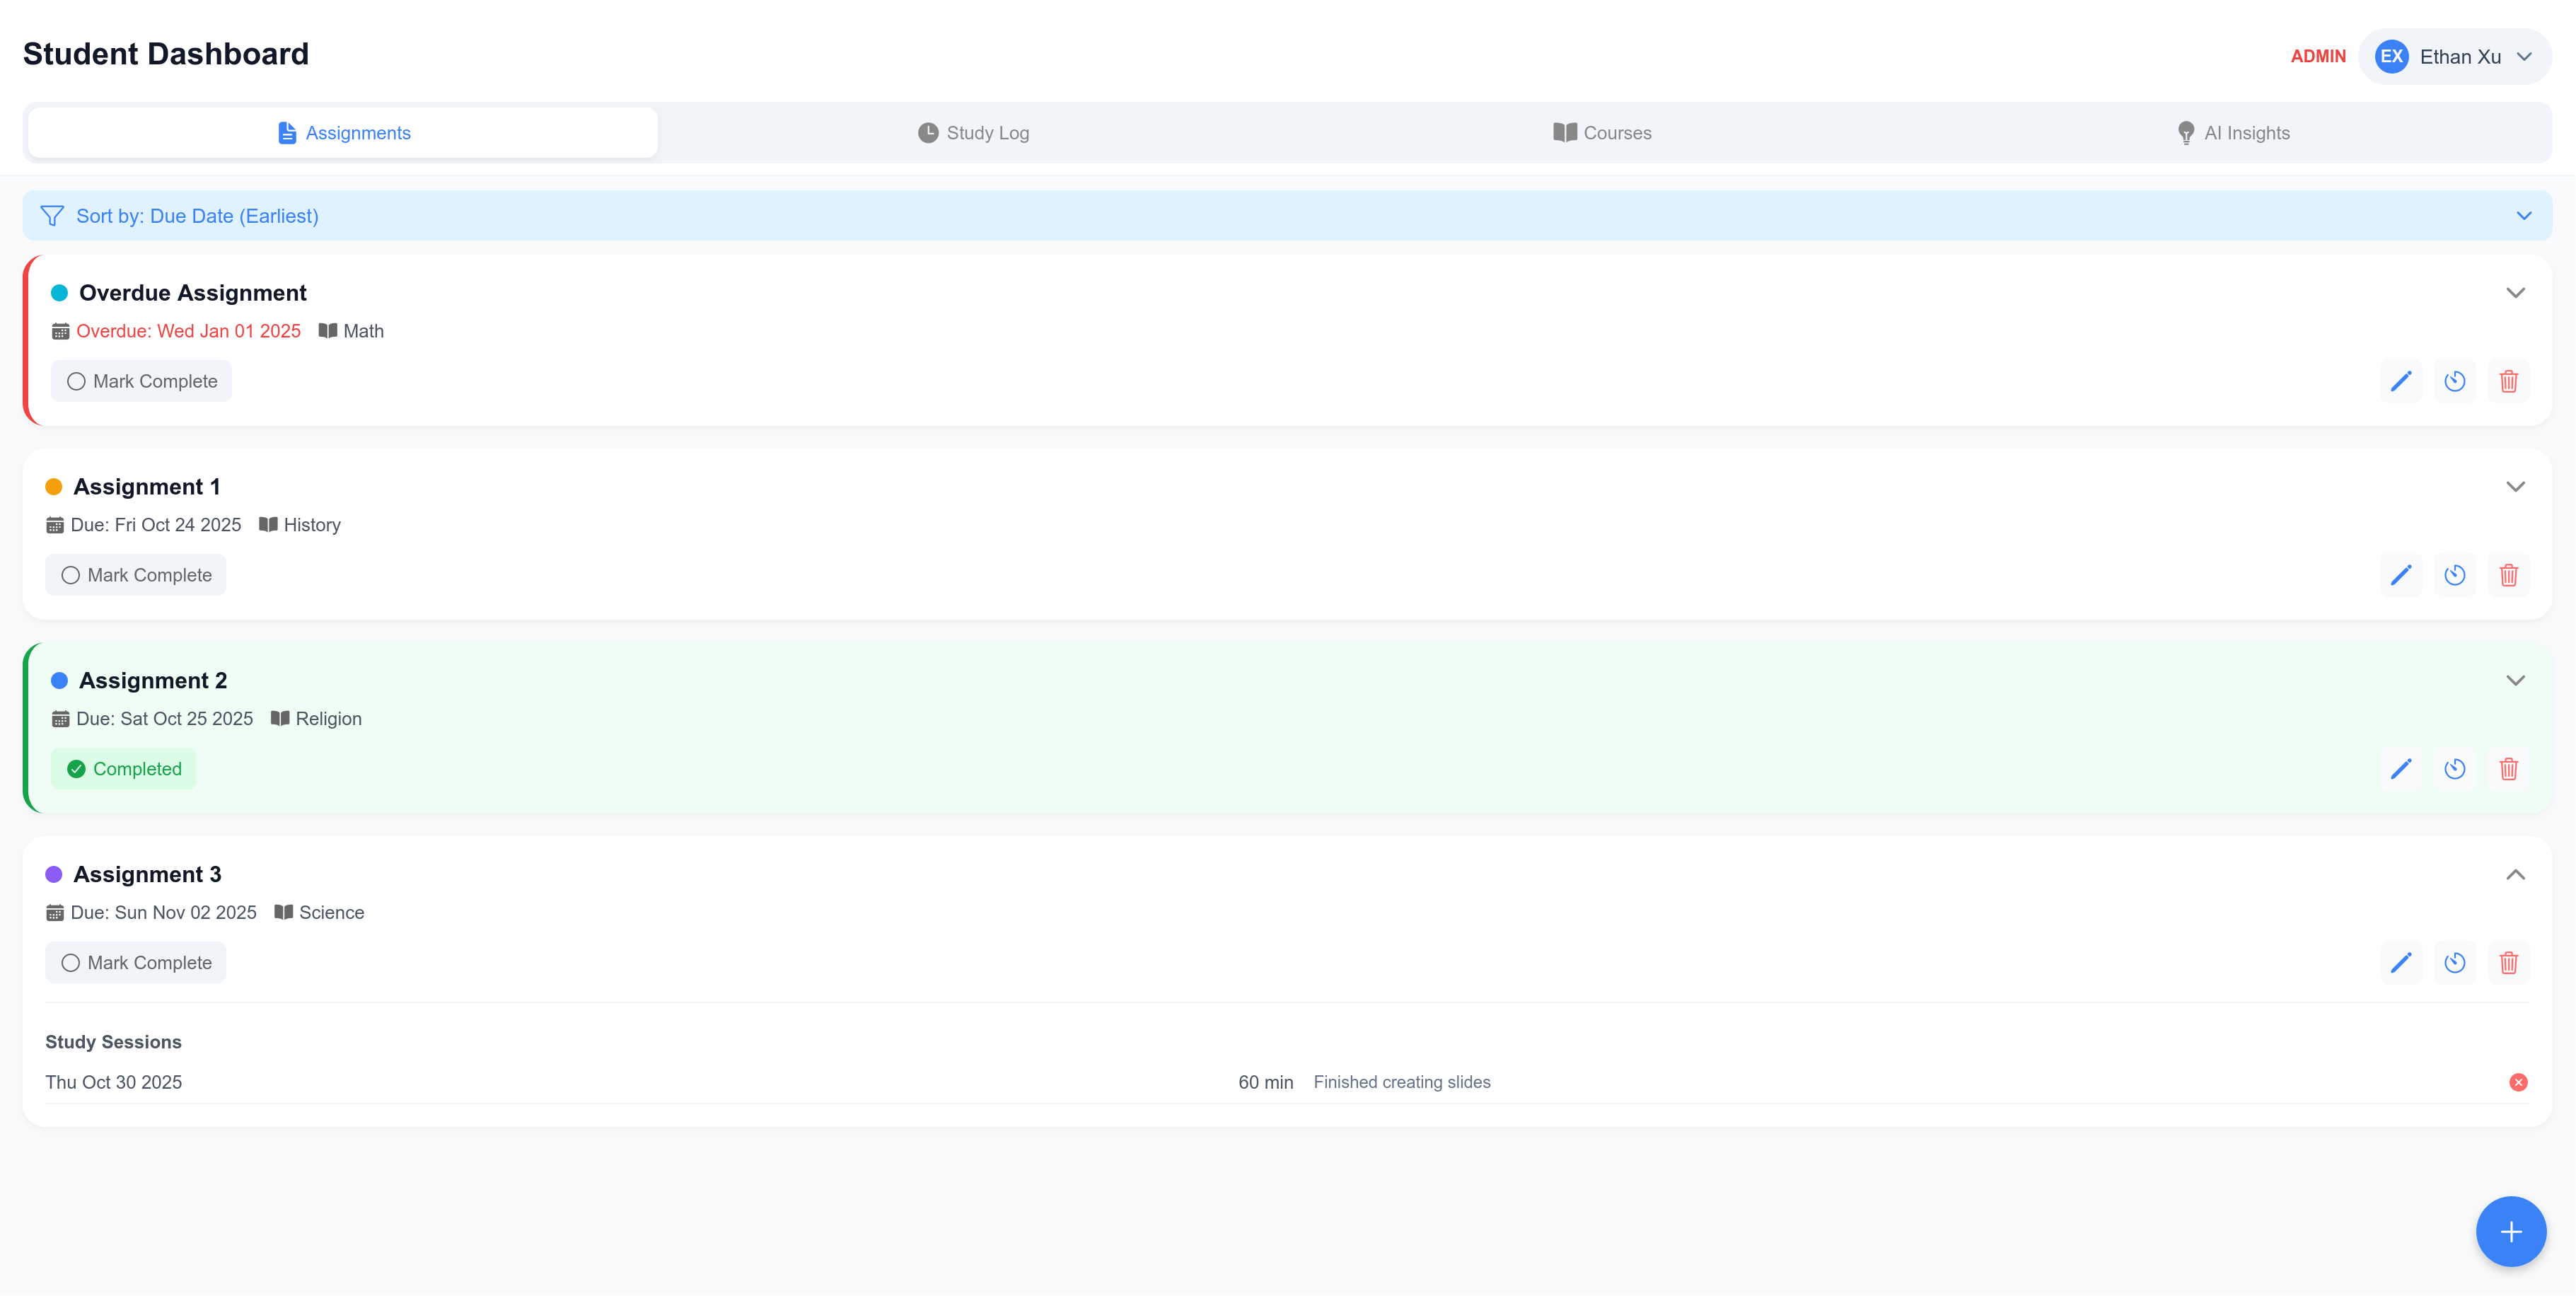
Task: Click the Assignment 1 title
Action: [147, 487]
